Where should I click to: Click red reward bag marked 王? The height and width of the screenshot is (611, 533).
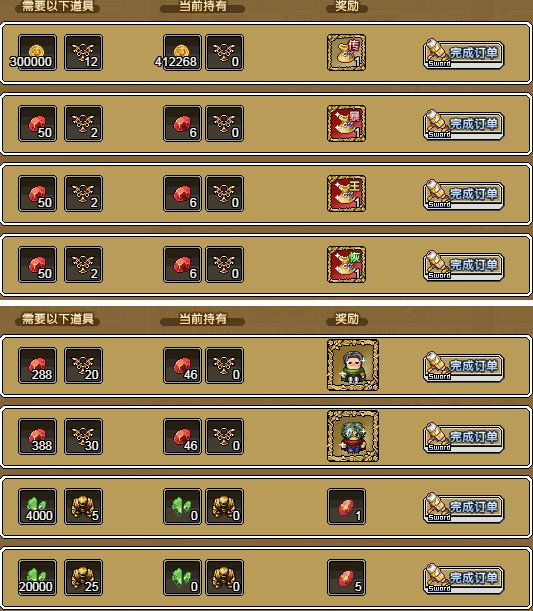tap(346, 194)
